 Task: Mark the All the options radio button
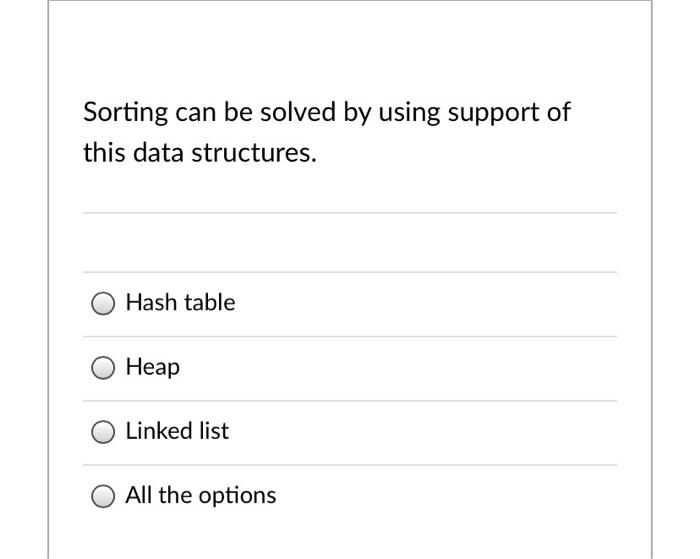click(x=103, y=496)
